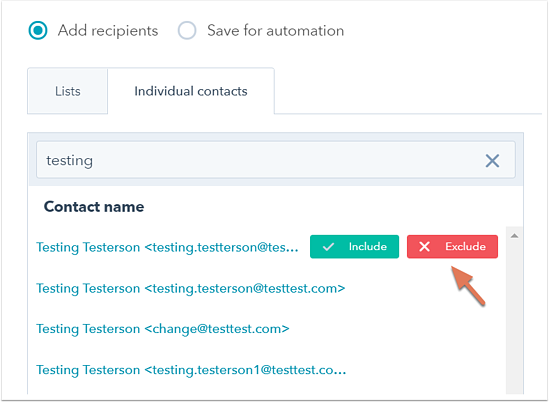Viewport: 549px width, 402px height.
Task: Click the Save for automation label
Action: pyautogui.click(x=276, y=30)
